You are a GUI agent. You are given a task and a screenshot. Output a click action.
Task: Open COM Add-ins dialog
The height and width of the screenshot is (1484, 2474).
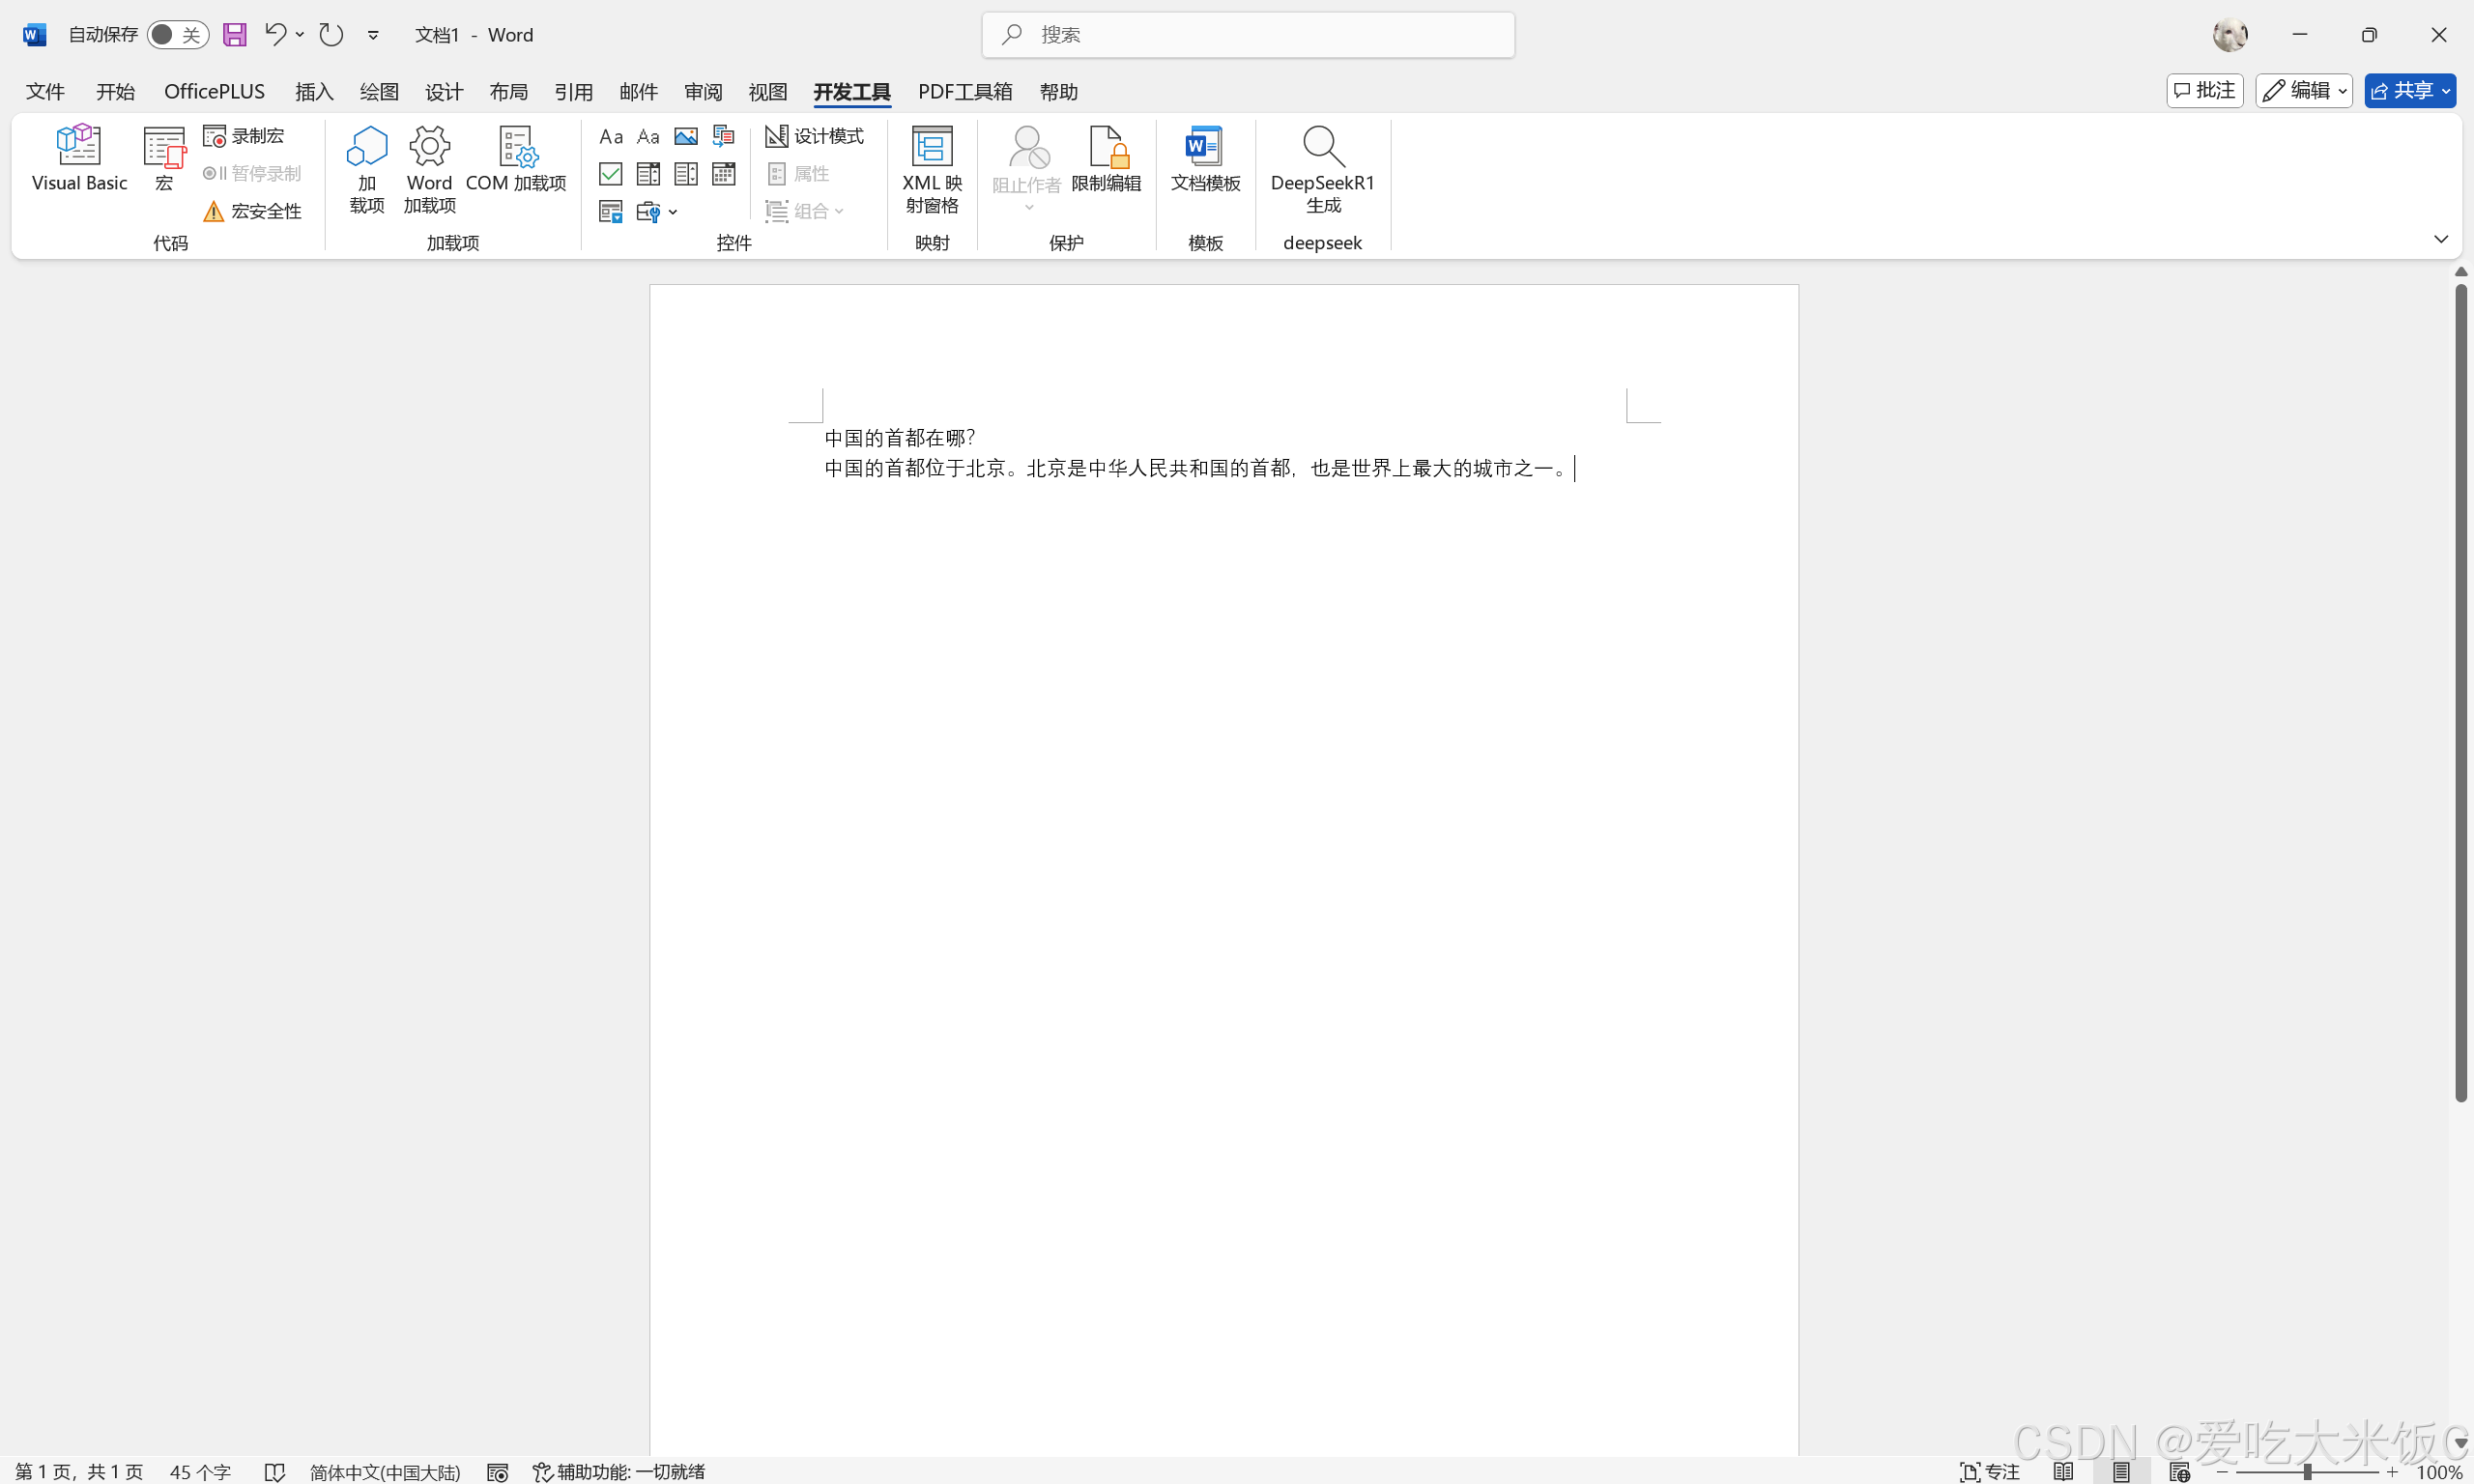click(x=516, y=157)
